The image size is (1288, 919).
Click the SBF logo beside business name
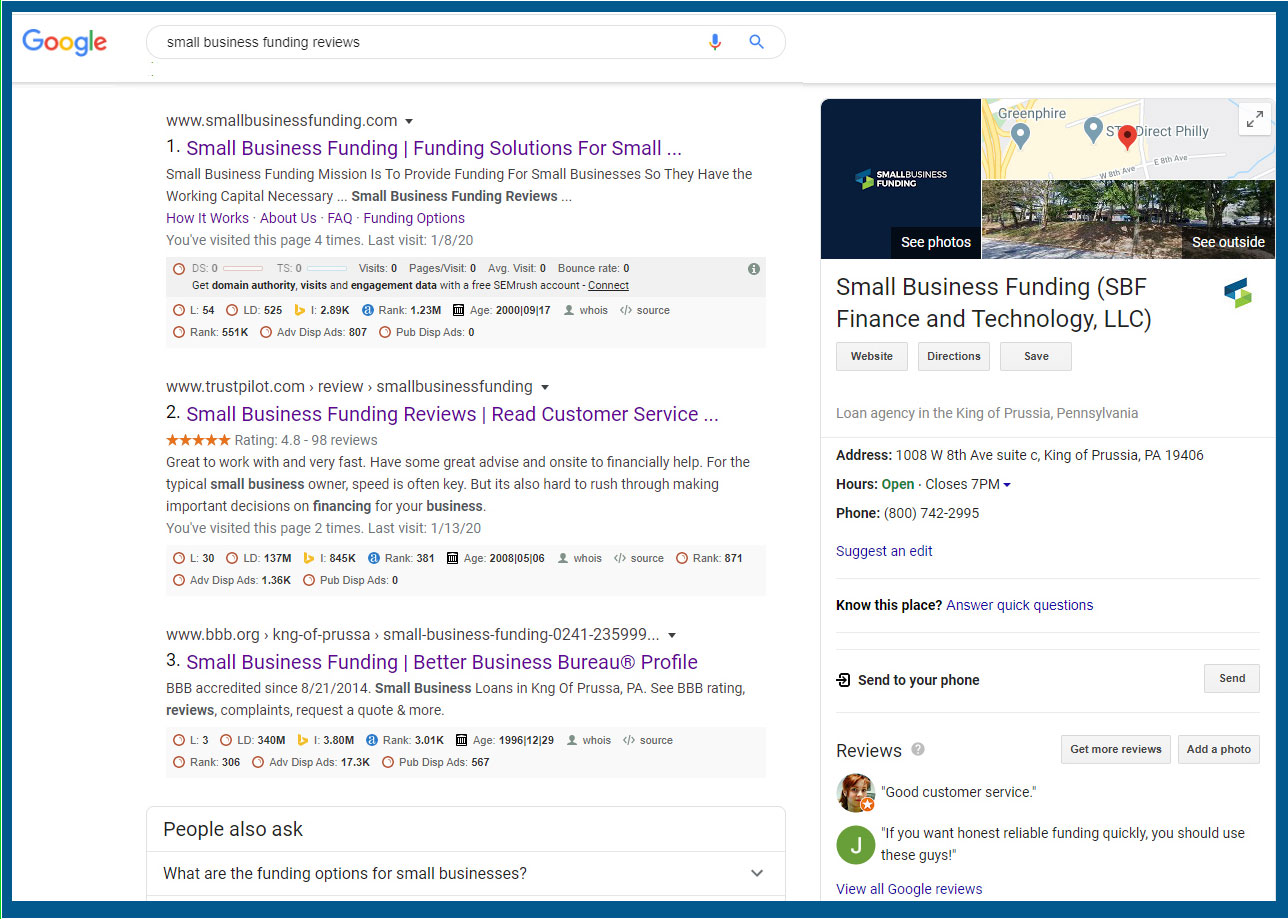click(x=1237, y=293)
